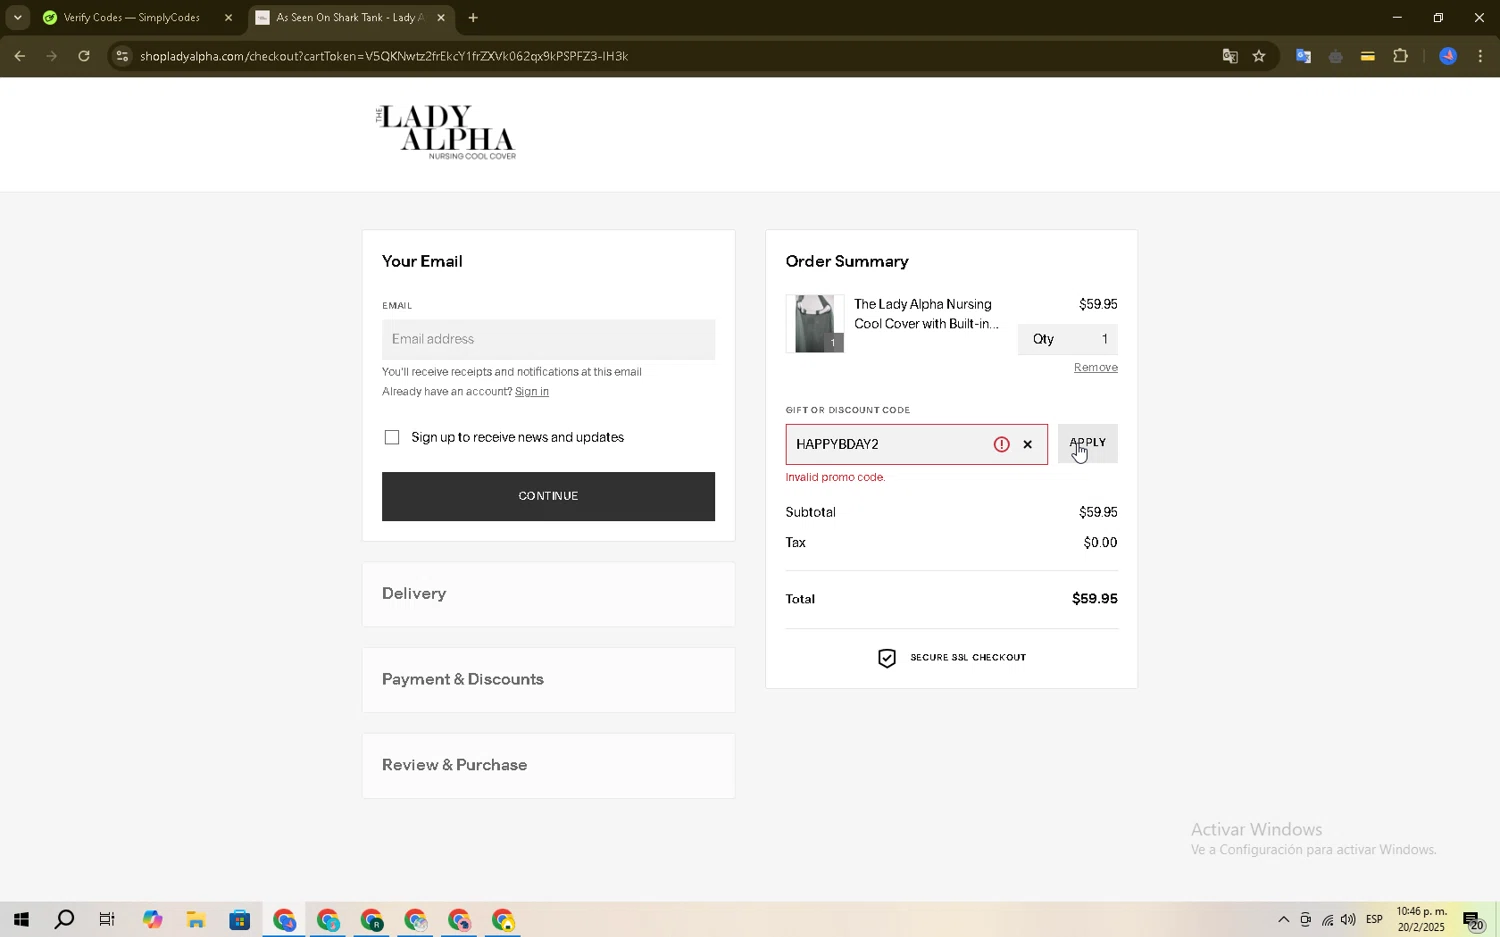Reload the checkout page

(x=84, y=56)
